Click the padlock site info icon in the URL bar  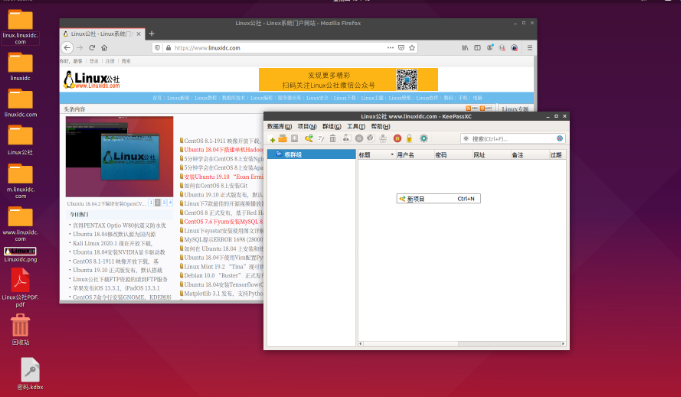(169, 48)
